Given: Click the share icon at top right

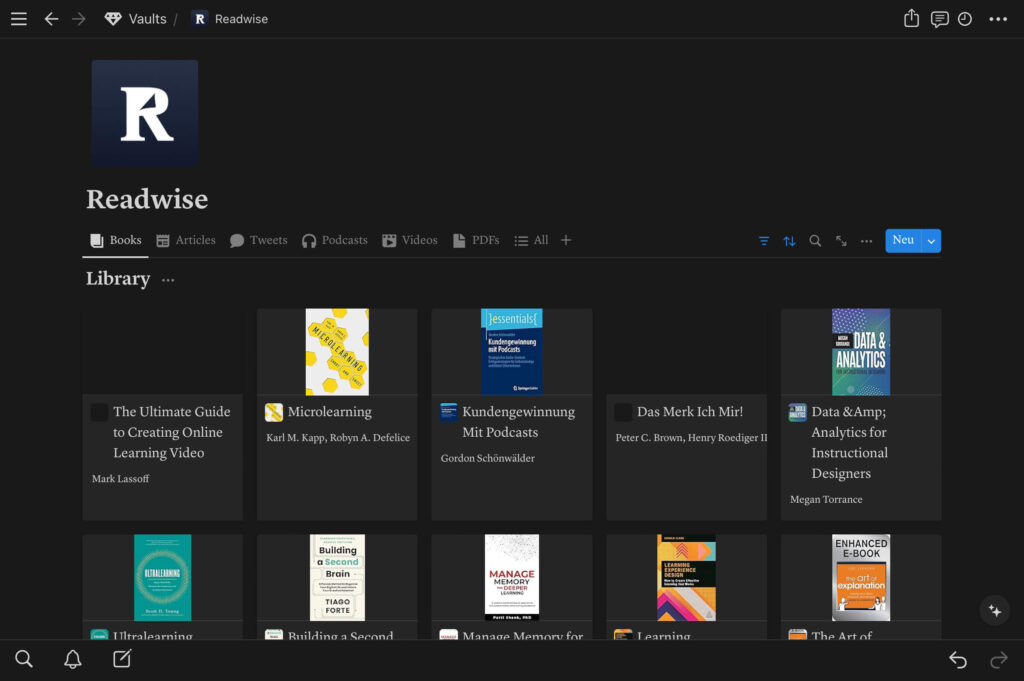Looking at the screenshot, I should [910, 17].
